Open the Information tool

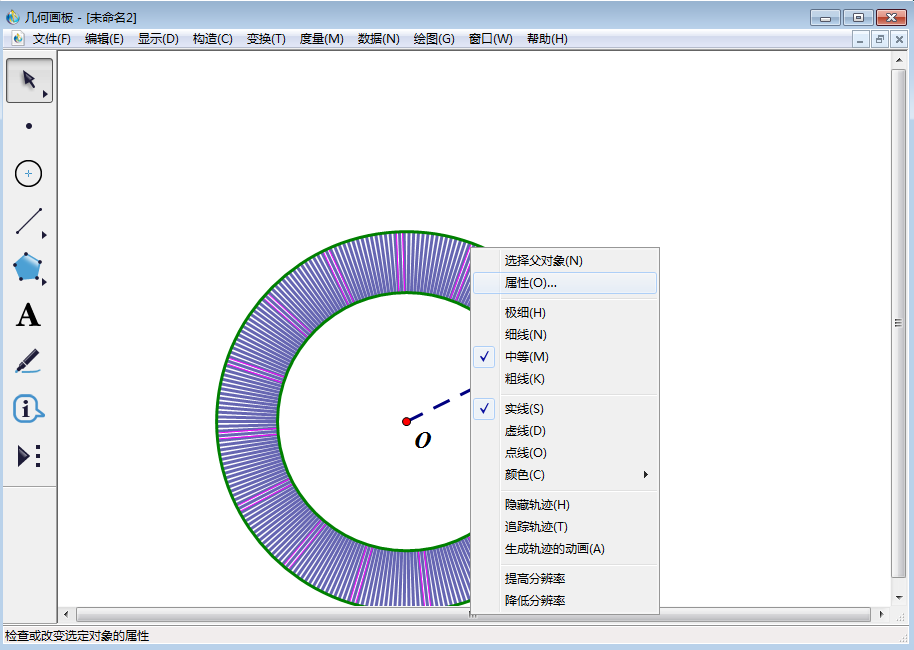coord(28,408)
